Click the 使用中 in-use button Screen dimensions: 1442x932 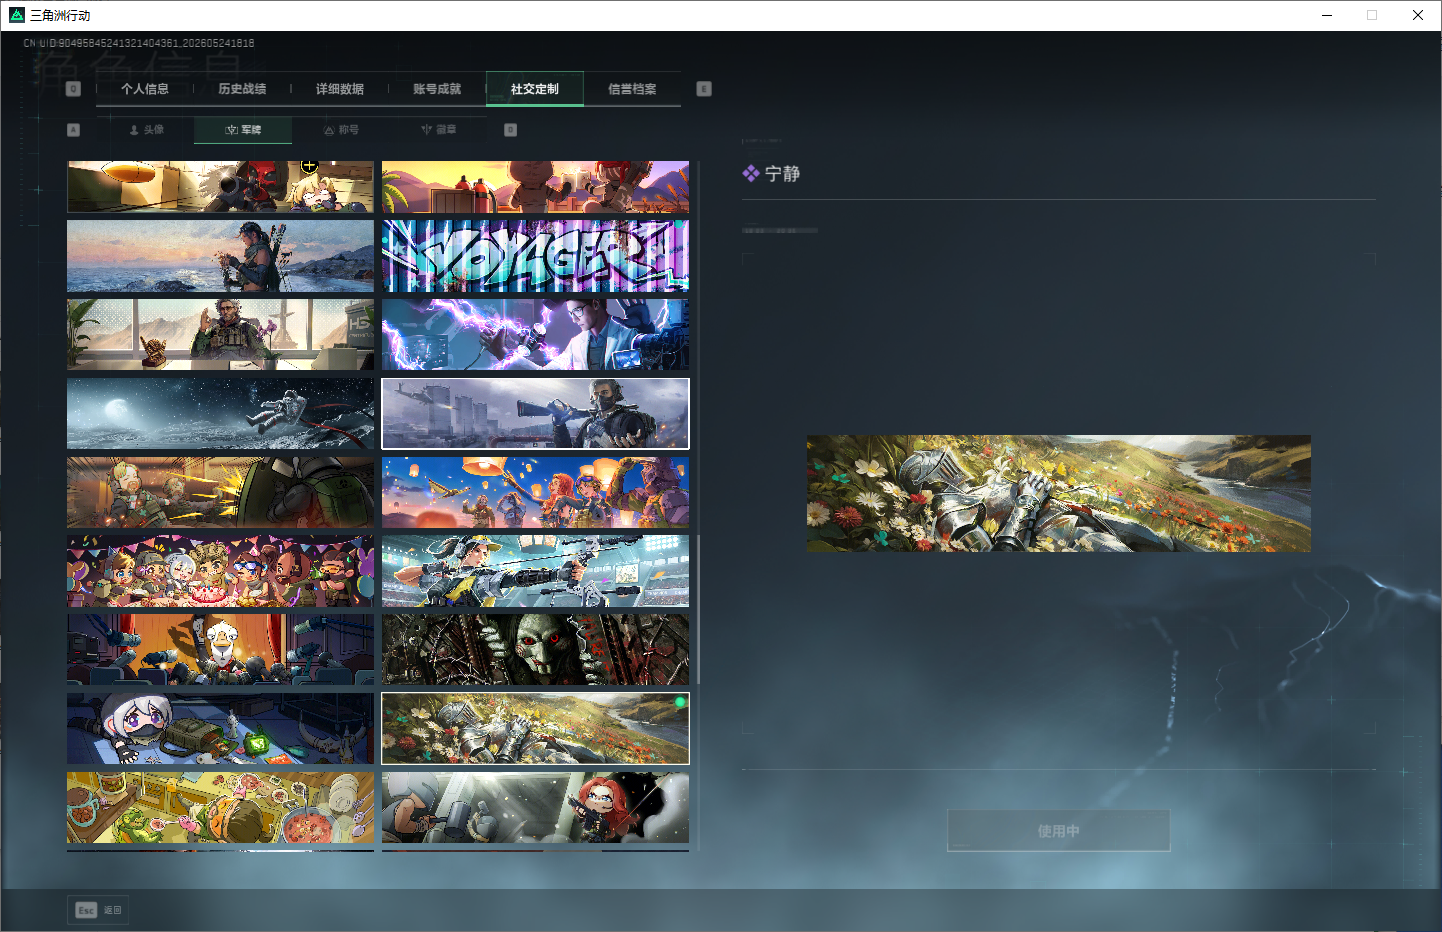pos(1058,831)
